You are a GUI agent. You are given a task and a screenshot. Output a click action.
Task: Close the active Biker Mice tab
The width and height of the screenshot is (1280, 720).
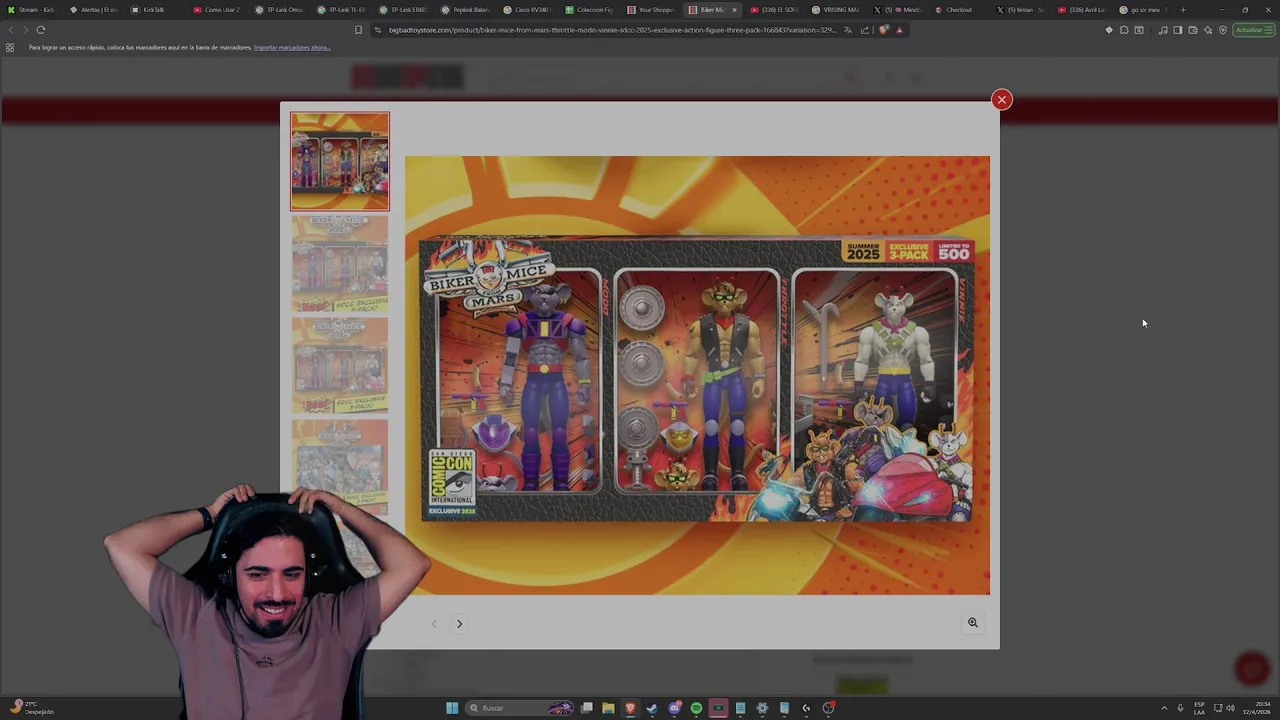734,10
